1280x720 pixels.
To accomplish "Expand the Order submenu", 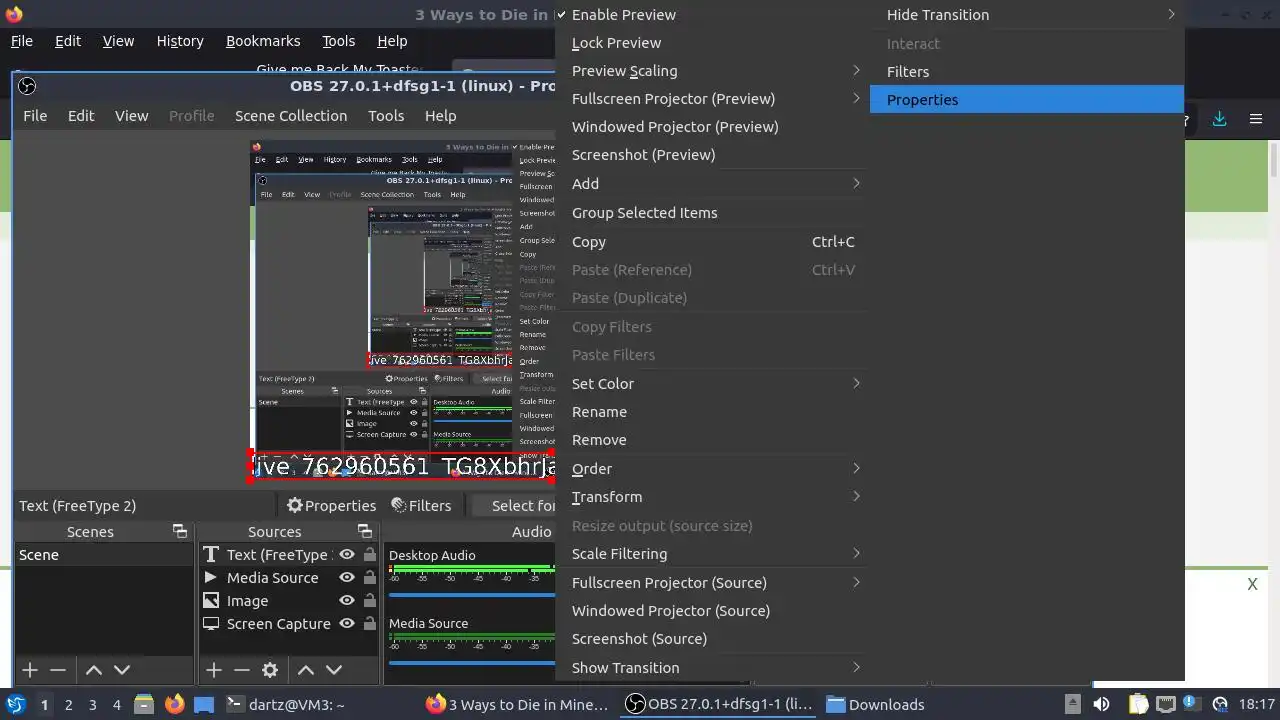I will (x=712, y=469).
